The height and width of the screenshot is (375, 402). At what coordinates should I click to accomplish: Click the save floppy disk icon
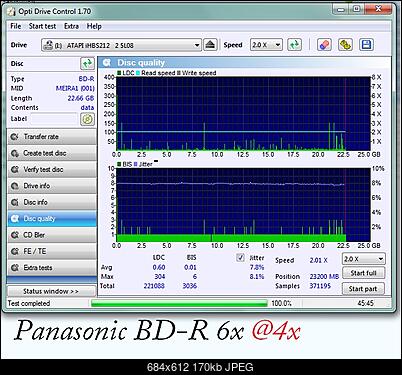pyautogui.click(x=366, y=45)
